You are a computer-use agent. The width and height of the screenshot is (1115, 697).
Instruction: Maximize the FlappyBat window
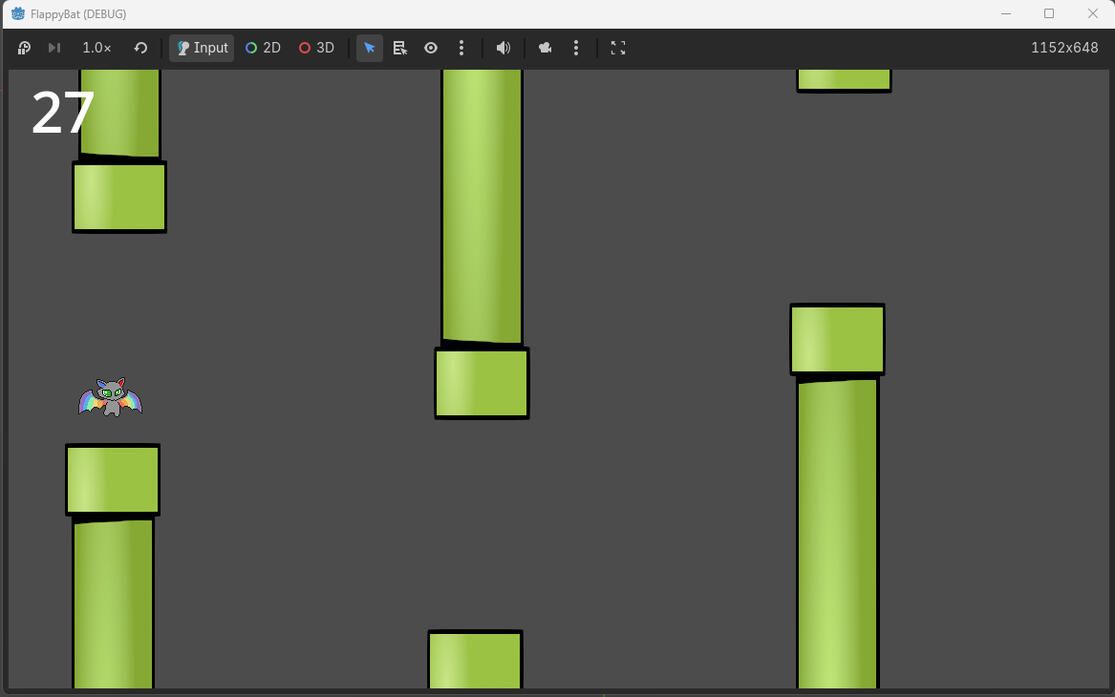(x=1049, y=14)
